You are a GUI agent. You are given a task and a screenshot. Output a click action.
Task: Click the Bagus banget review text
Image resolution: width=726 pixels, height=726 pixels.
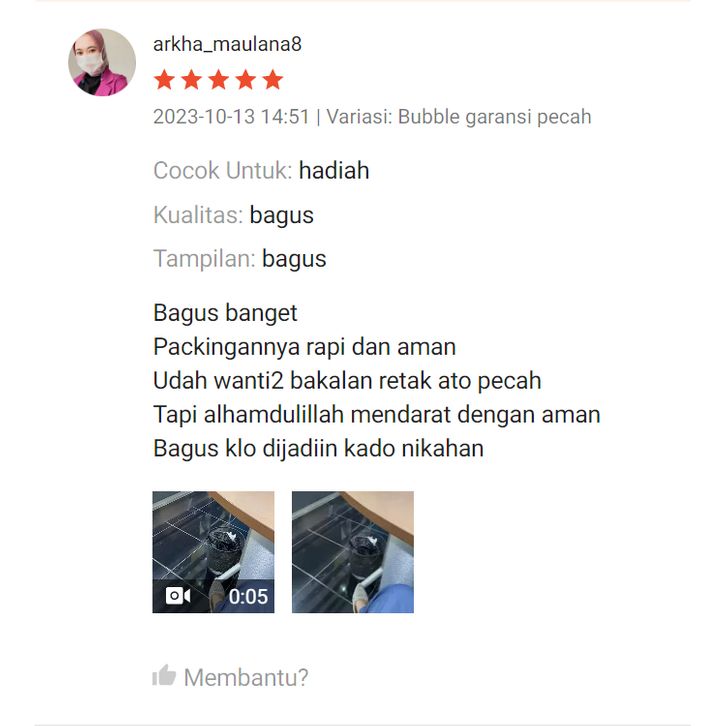point(225,313)
